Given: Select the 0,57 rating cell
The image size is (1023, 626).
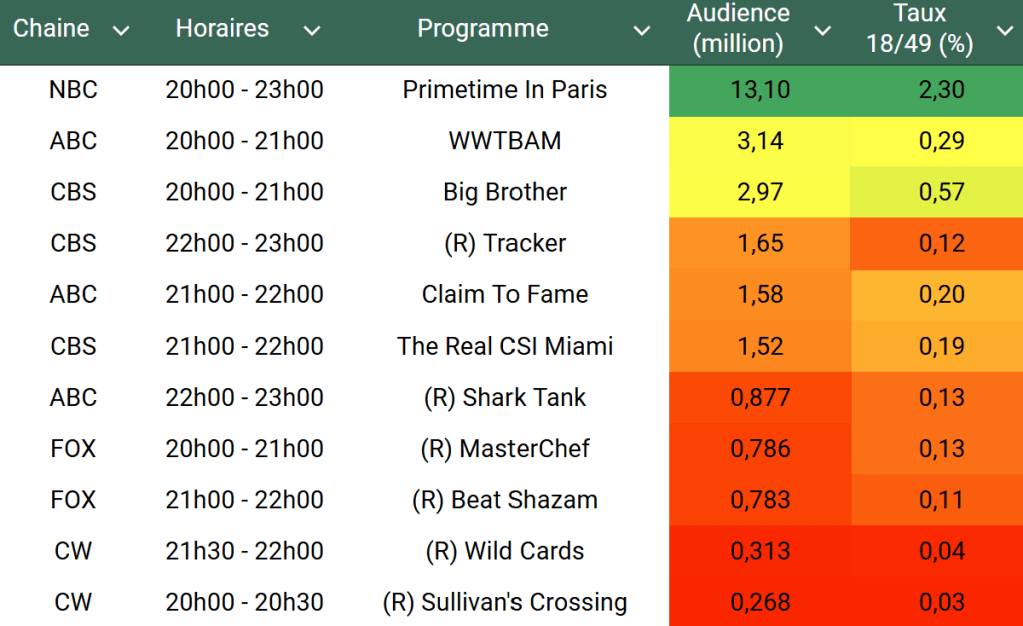Looking at the screenshot, I should tap(941, 192).
